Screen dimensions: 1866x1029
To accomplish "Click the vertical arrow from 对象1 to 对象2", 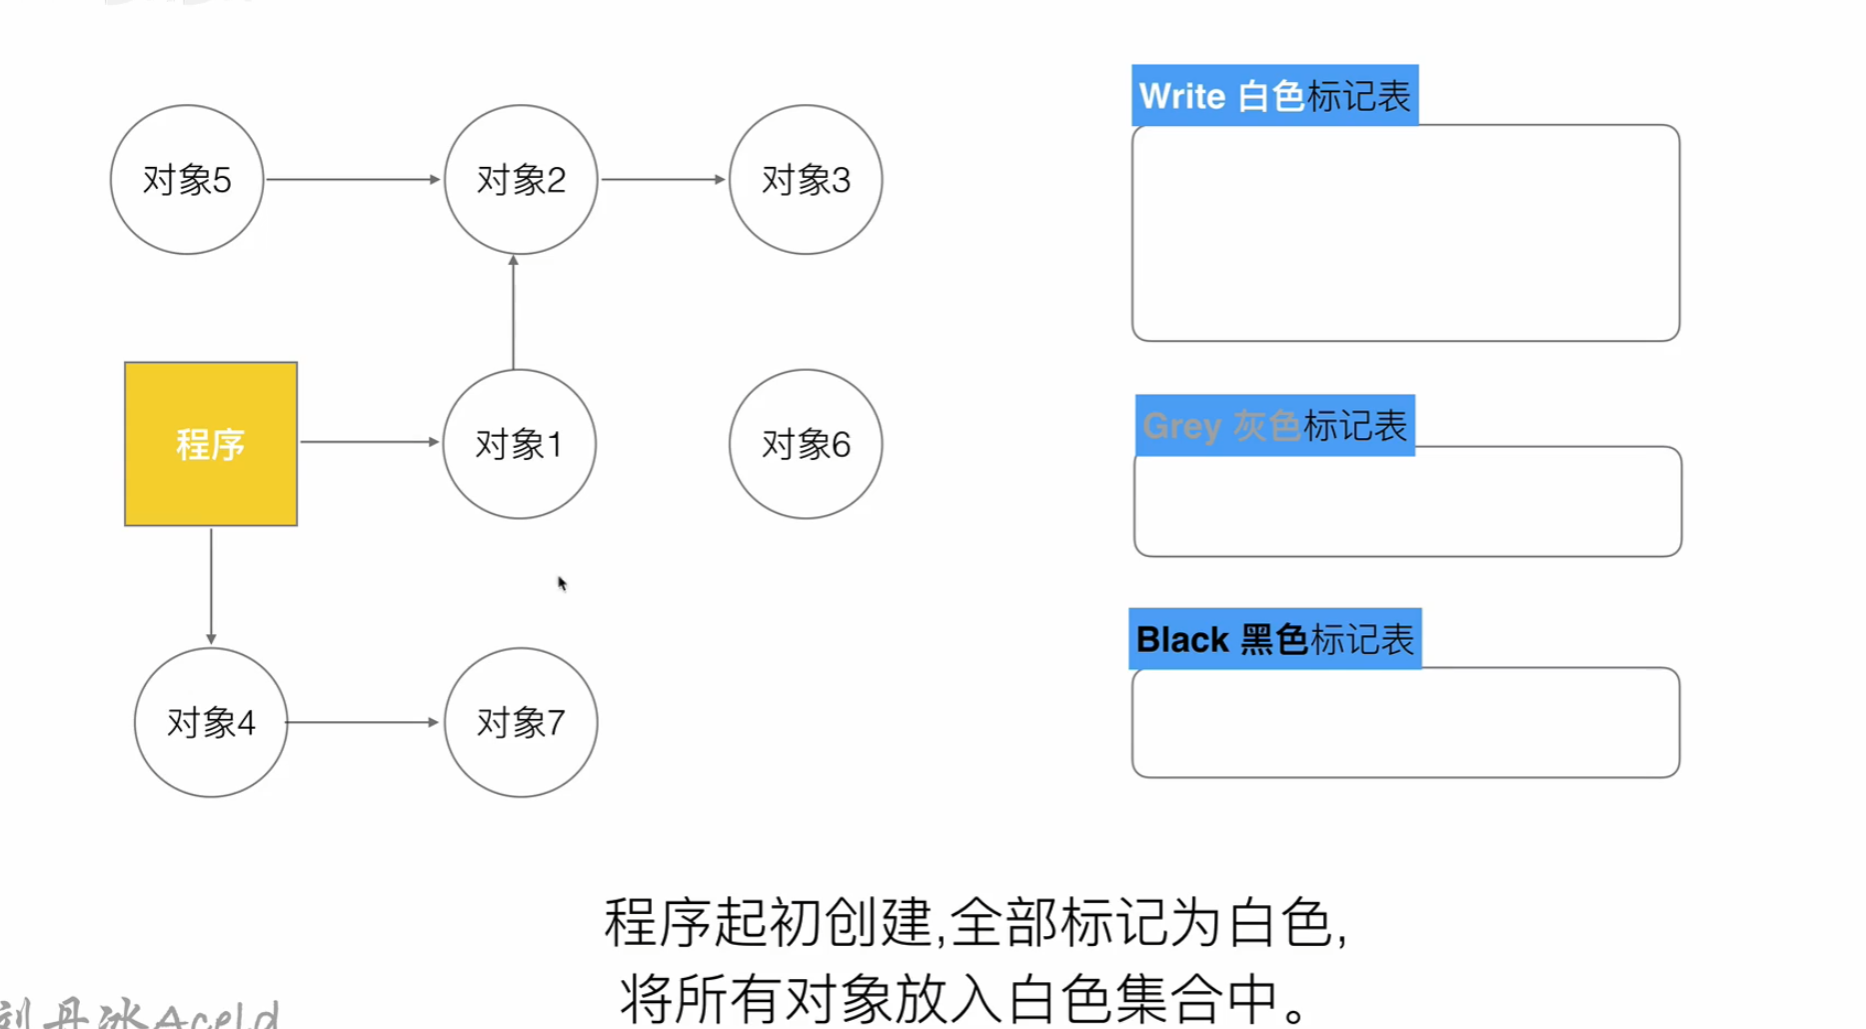I will click(514, 312).
